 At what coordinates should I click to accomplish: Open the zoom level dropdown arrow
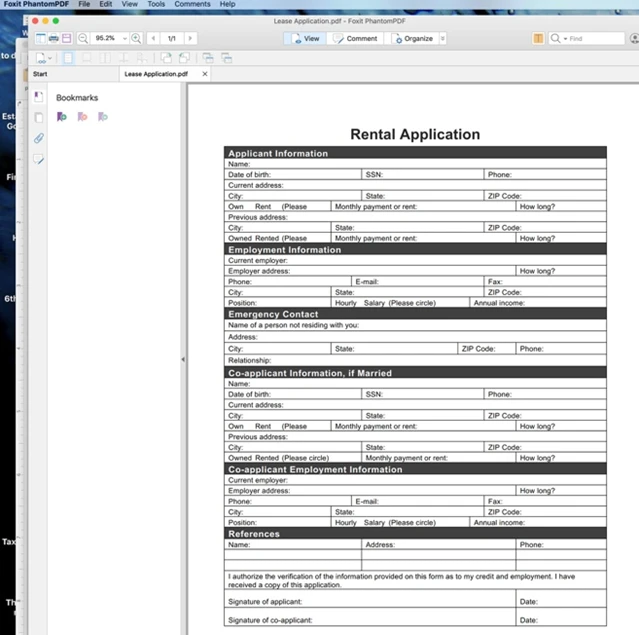coord(125,38)
